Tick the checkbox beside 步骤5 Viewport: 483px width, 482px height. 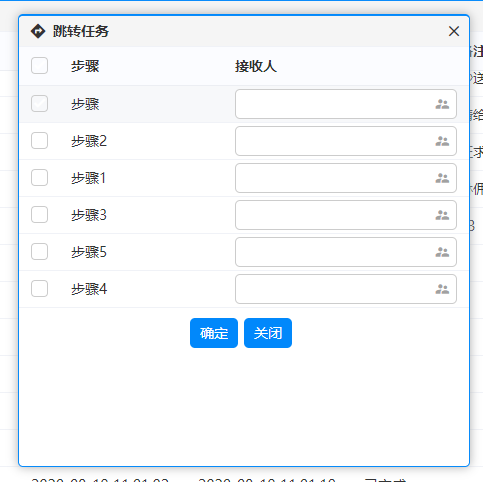[x=39, y=252]
